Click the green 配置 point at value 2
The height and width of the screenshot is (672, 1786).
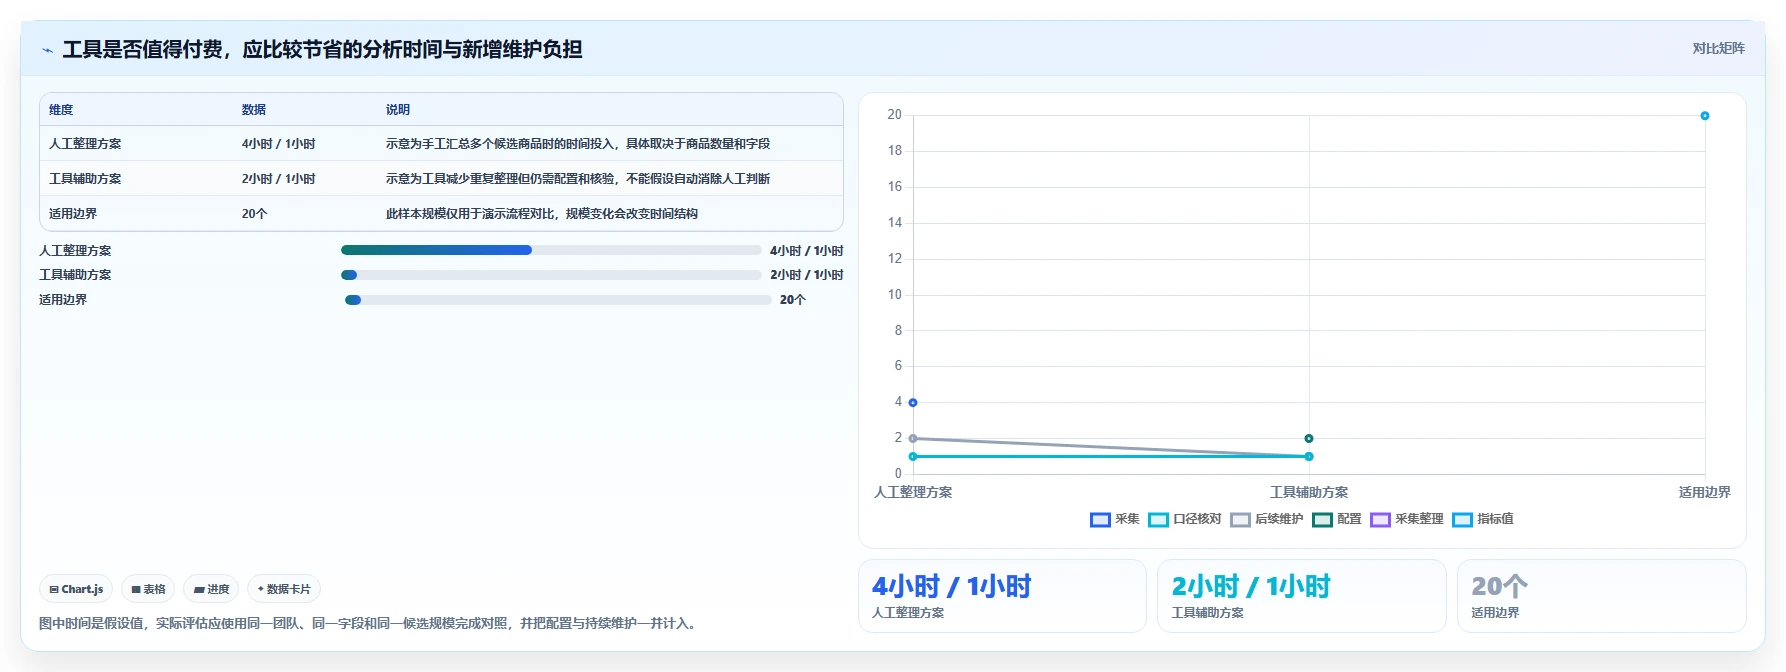1309,438
